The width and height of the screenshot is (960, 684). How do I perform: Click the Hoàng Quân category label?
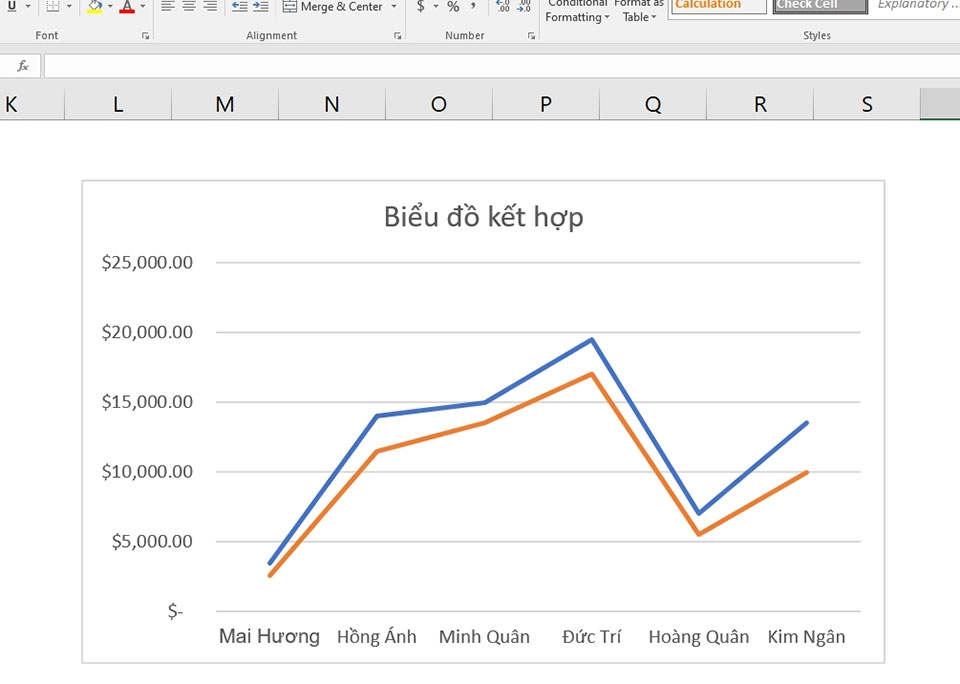pos(699,637)
